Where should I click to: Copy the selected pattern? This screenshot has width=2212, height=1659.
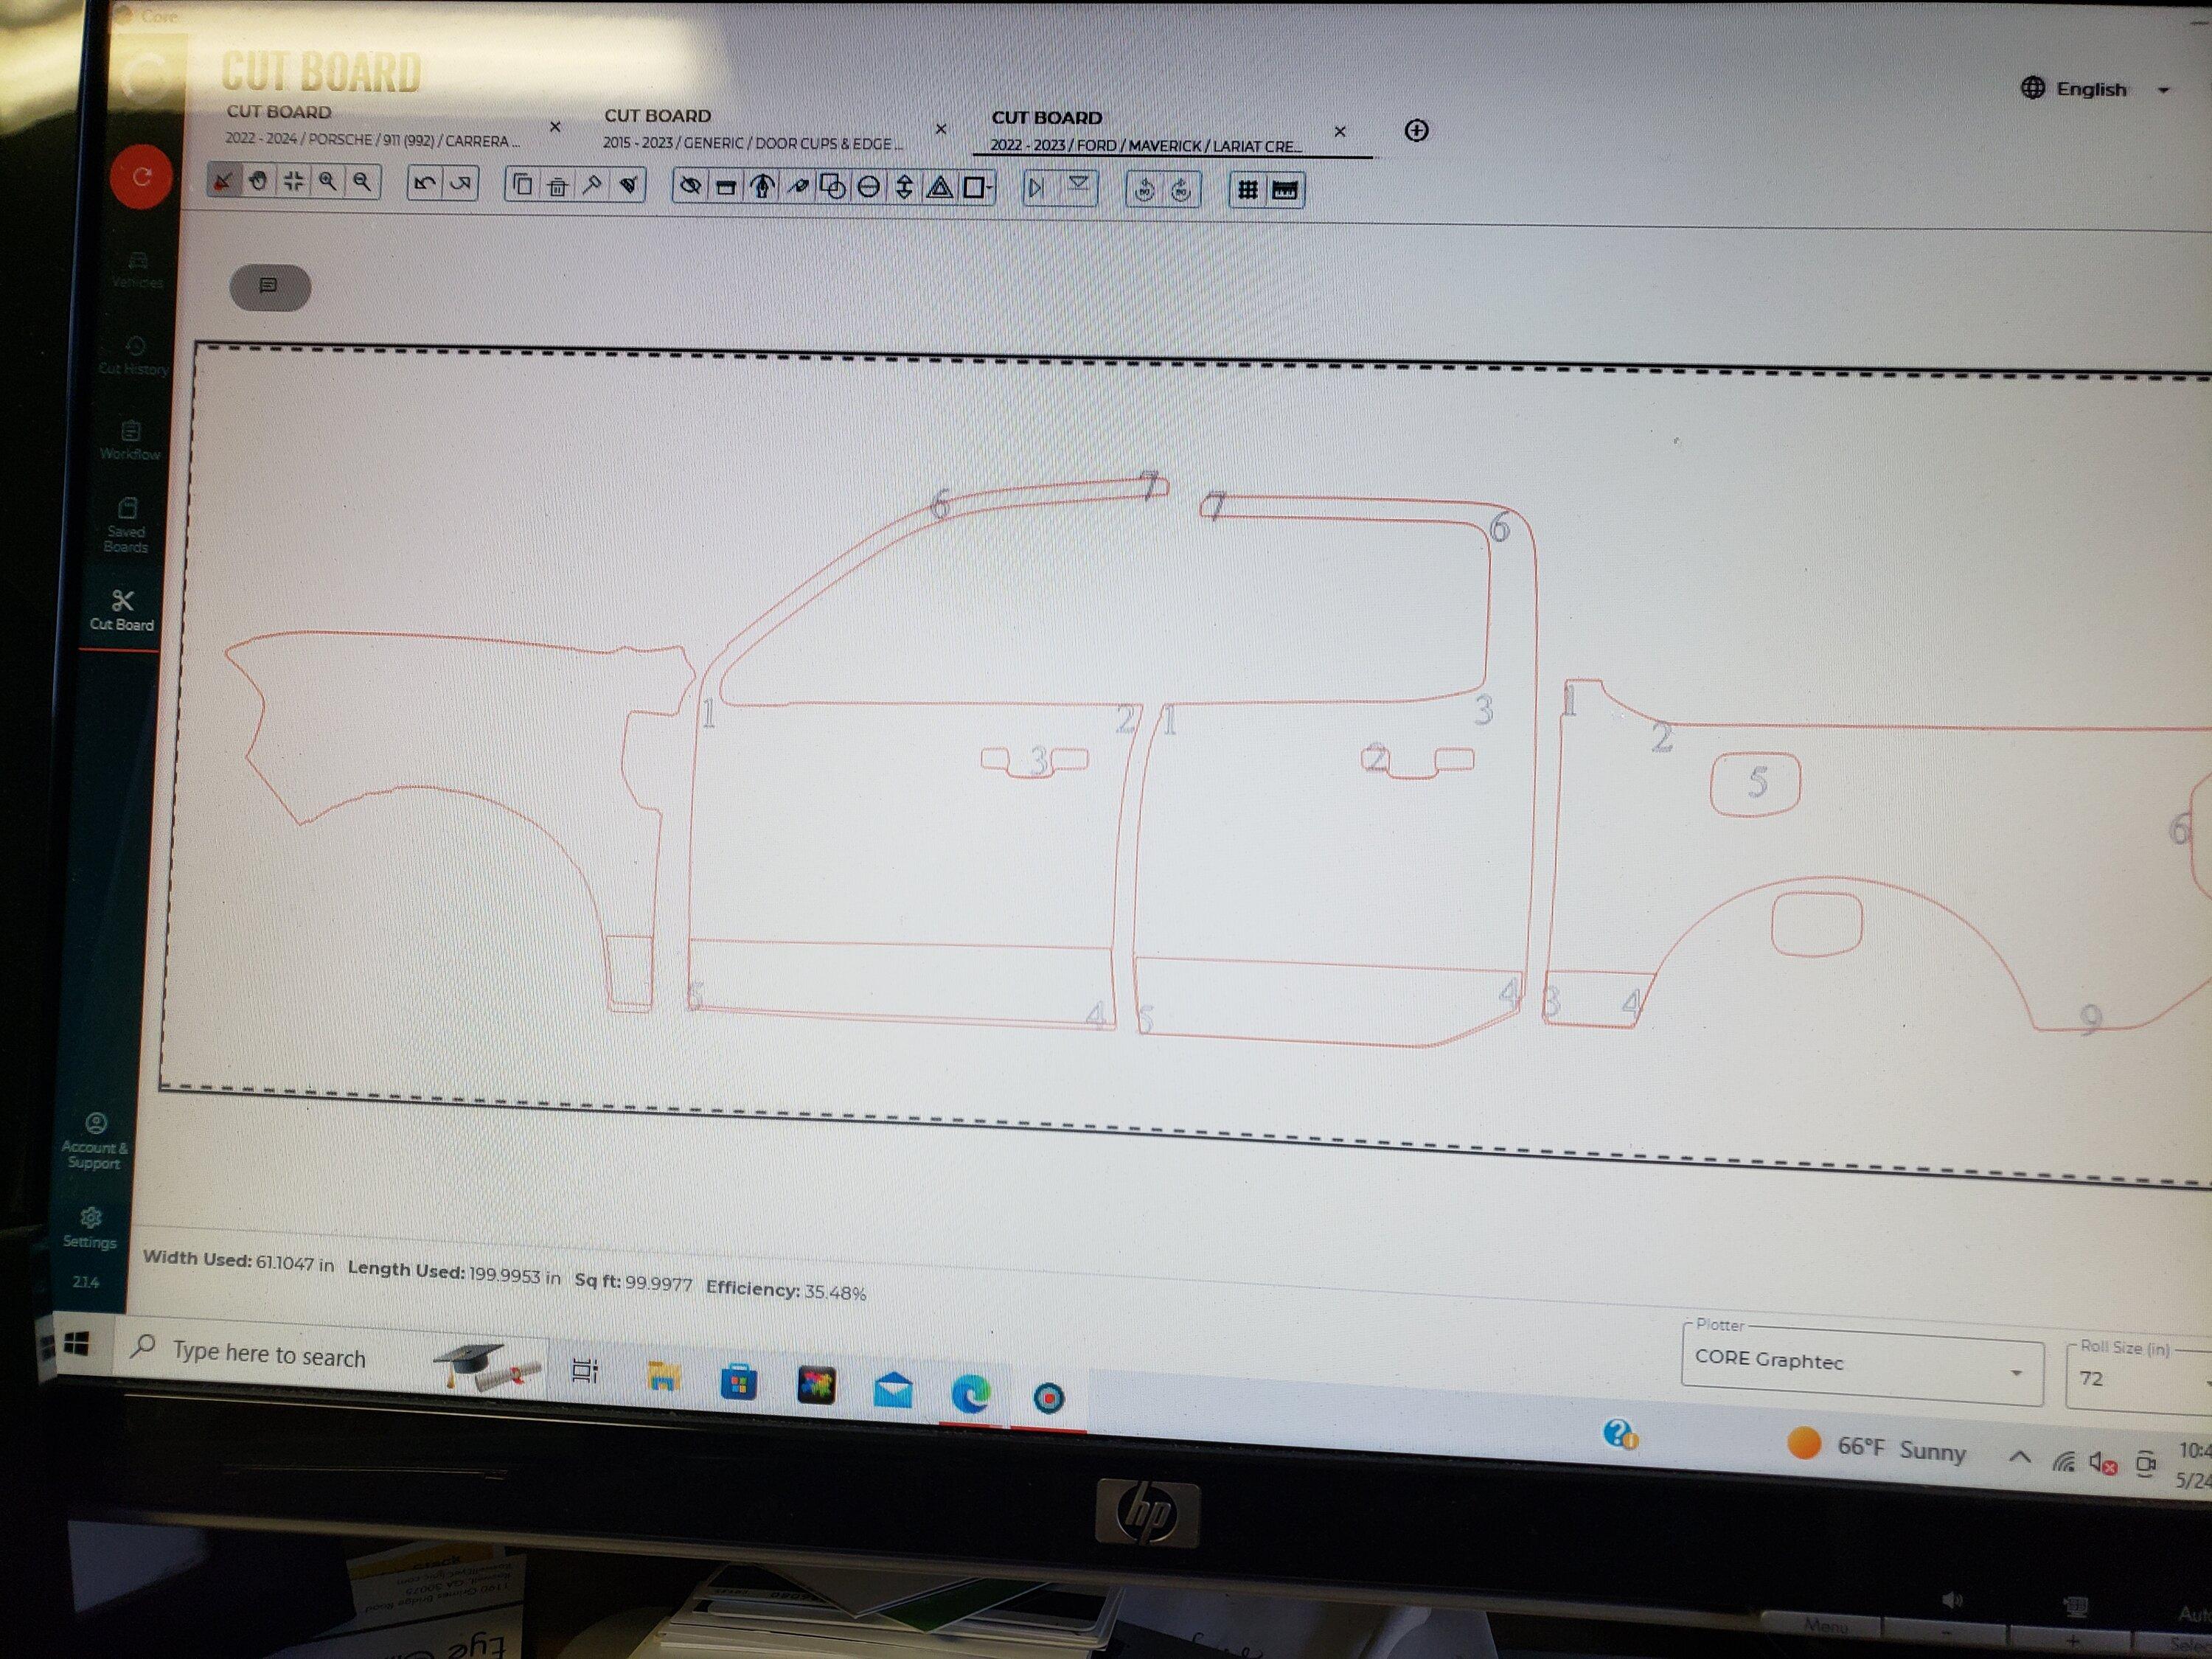(x=522, y=184)
